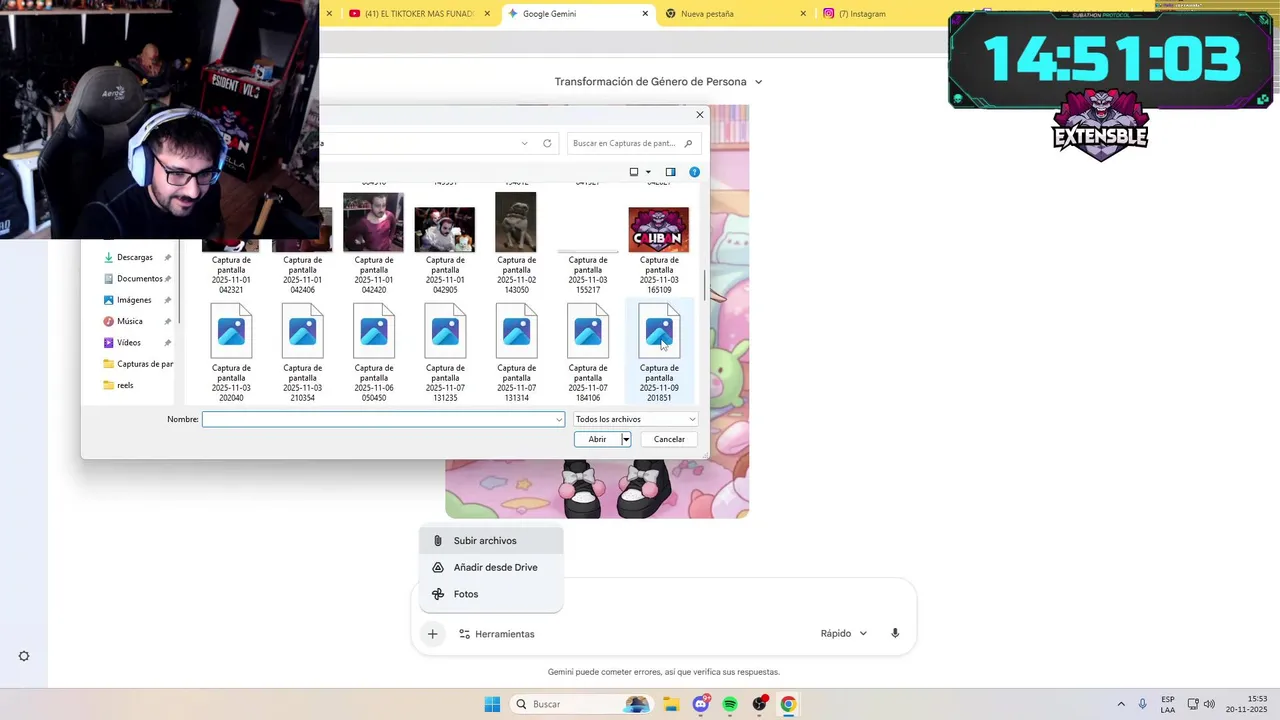This screenshot has width=1280, height=720.
Task: Show hidden system tray icons chevron
Action: [1121, 704]
